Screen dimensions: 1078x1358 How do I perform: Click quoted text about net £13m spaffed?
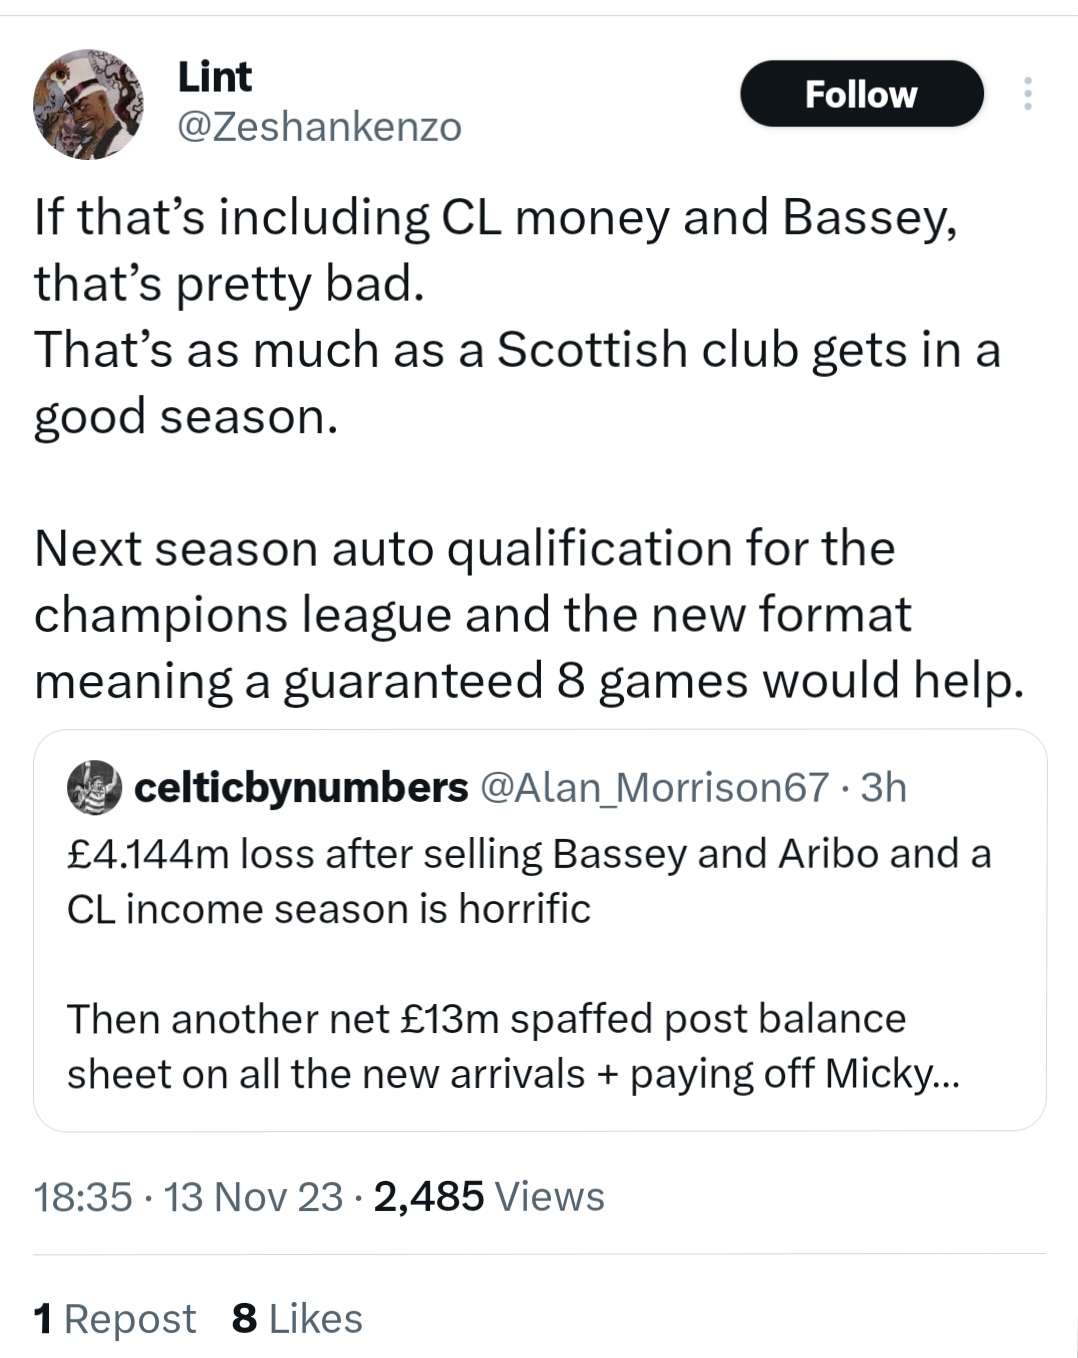pyautogui.click(x=513, y=1046)
